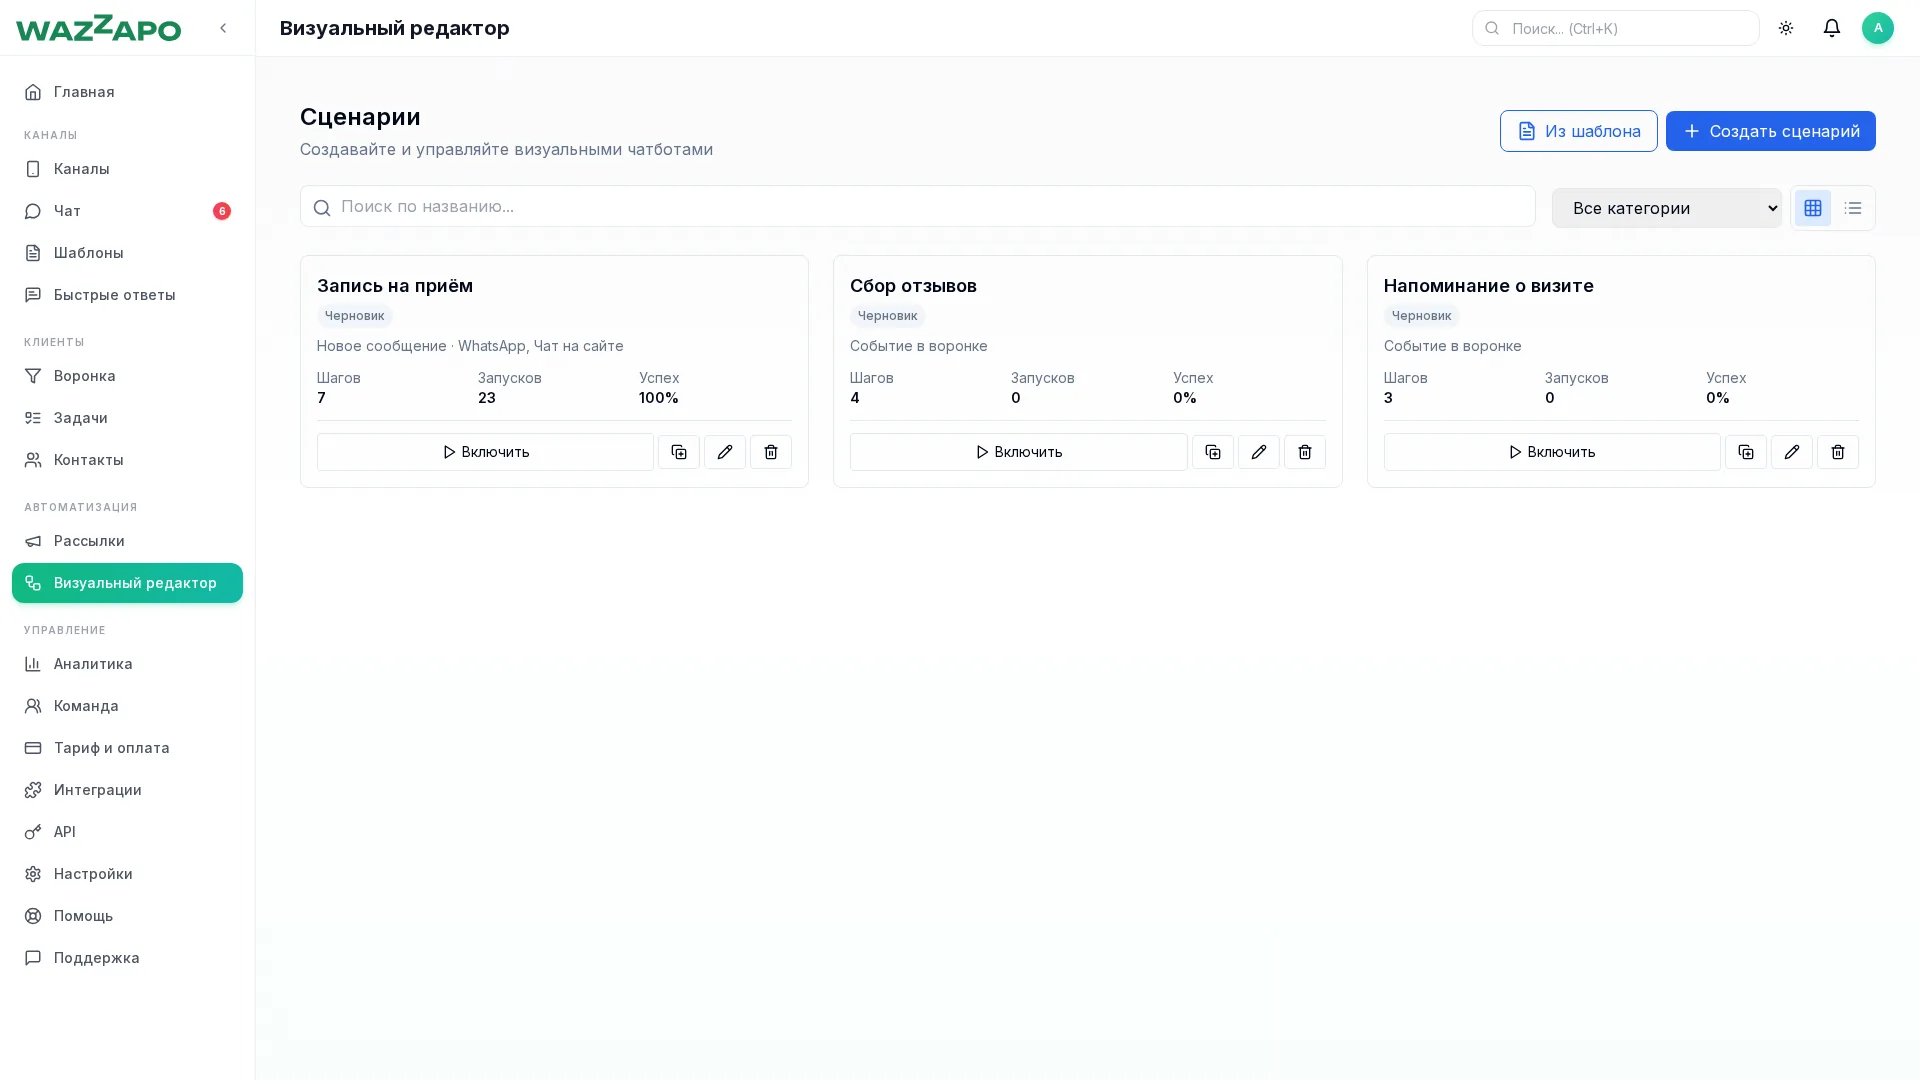
Task: Open "Быстрые ответы" in the sidebar
Action: click(127, 295)
